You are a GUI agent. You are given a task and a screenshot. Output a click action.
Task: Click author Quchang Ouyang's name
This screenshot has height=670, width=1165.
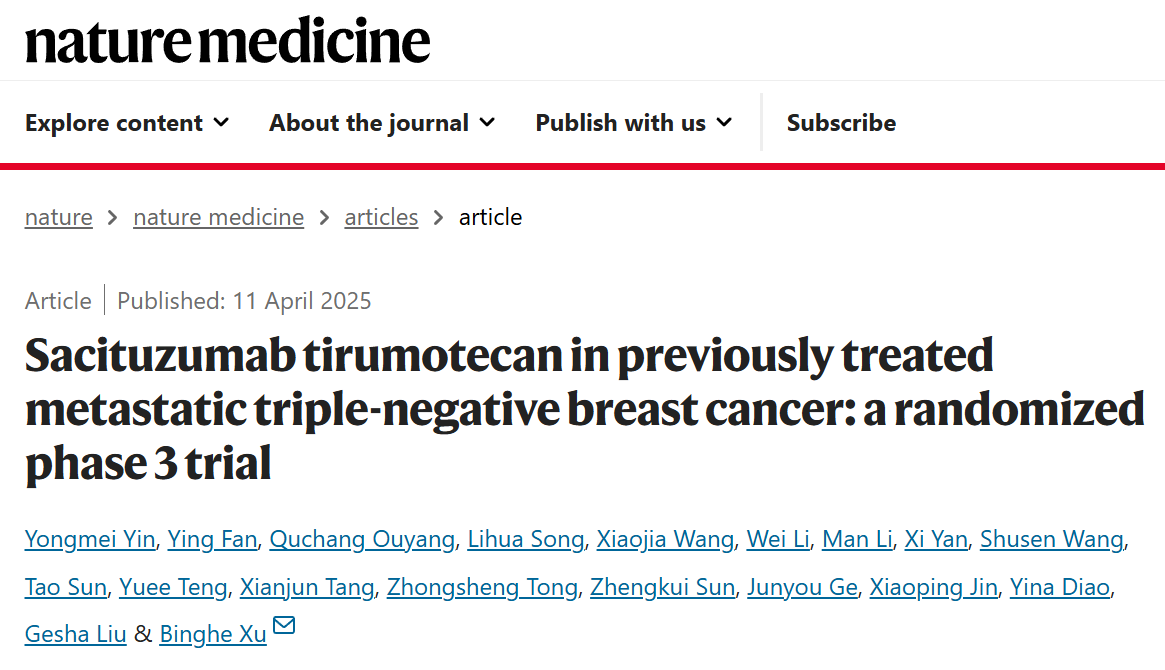[x=363, y=540]
